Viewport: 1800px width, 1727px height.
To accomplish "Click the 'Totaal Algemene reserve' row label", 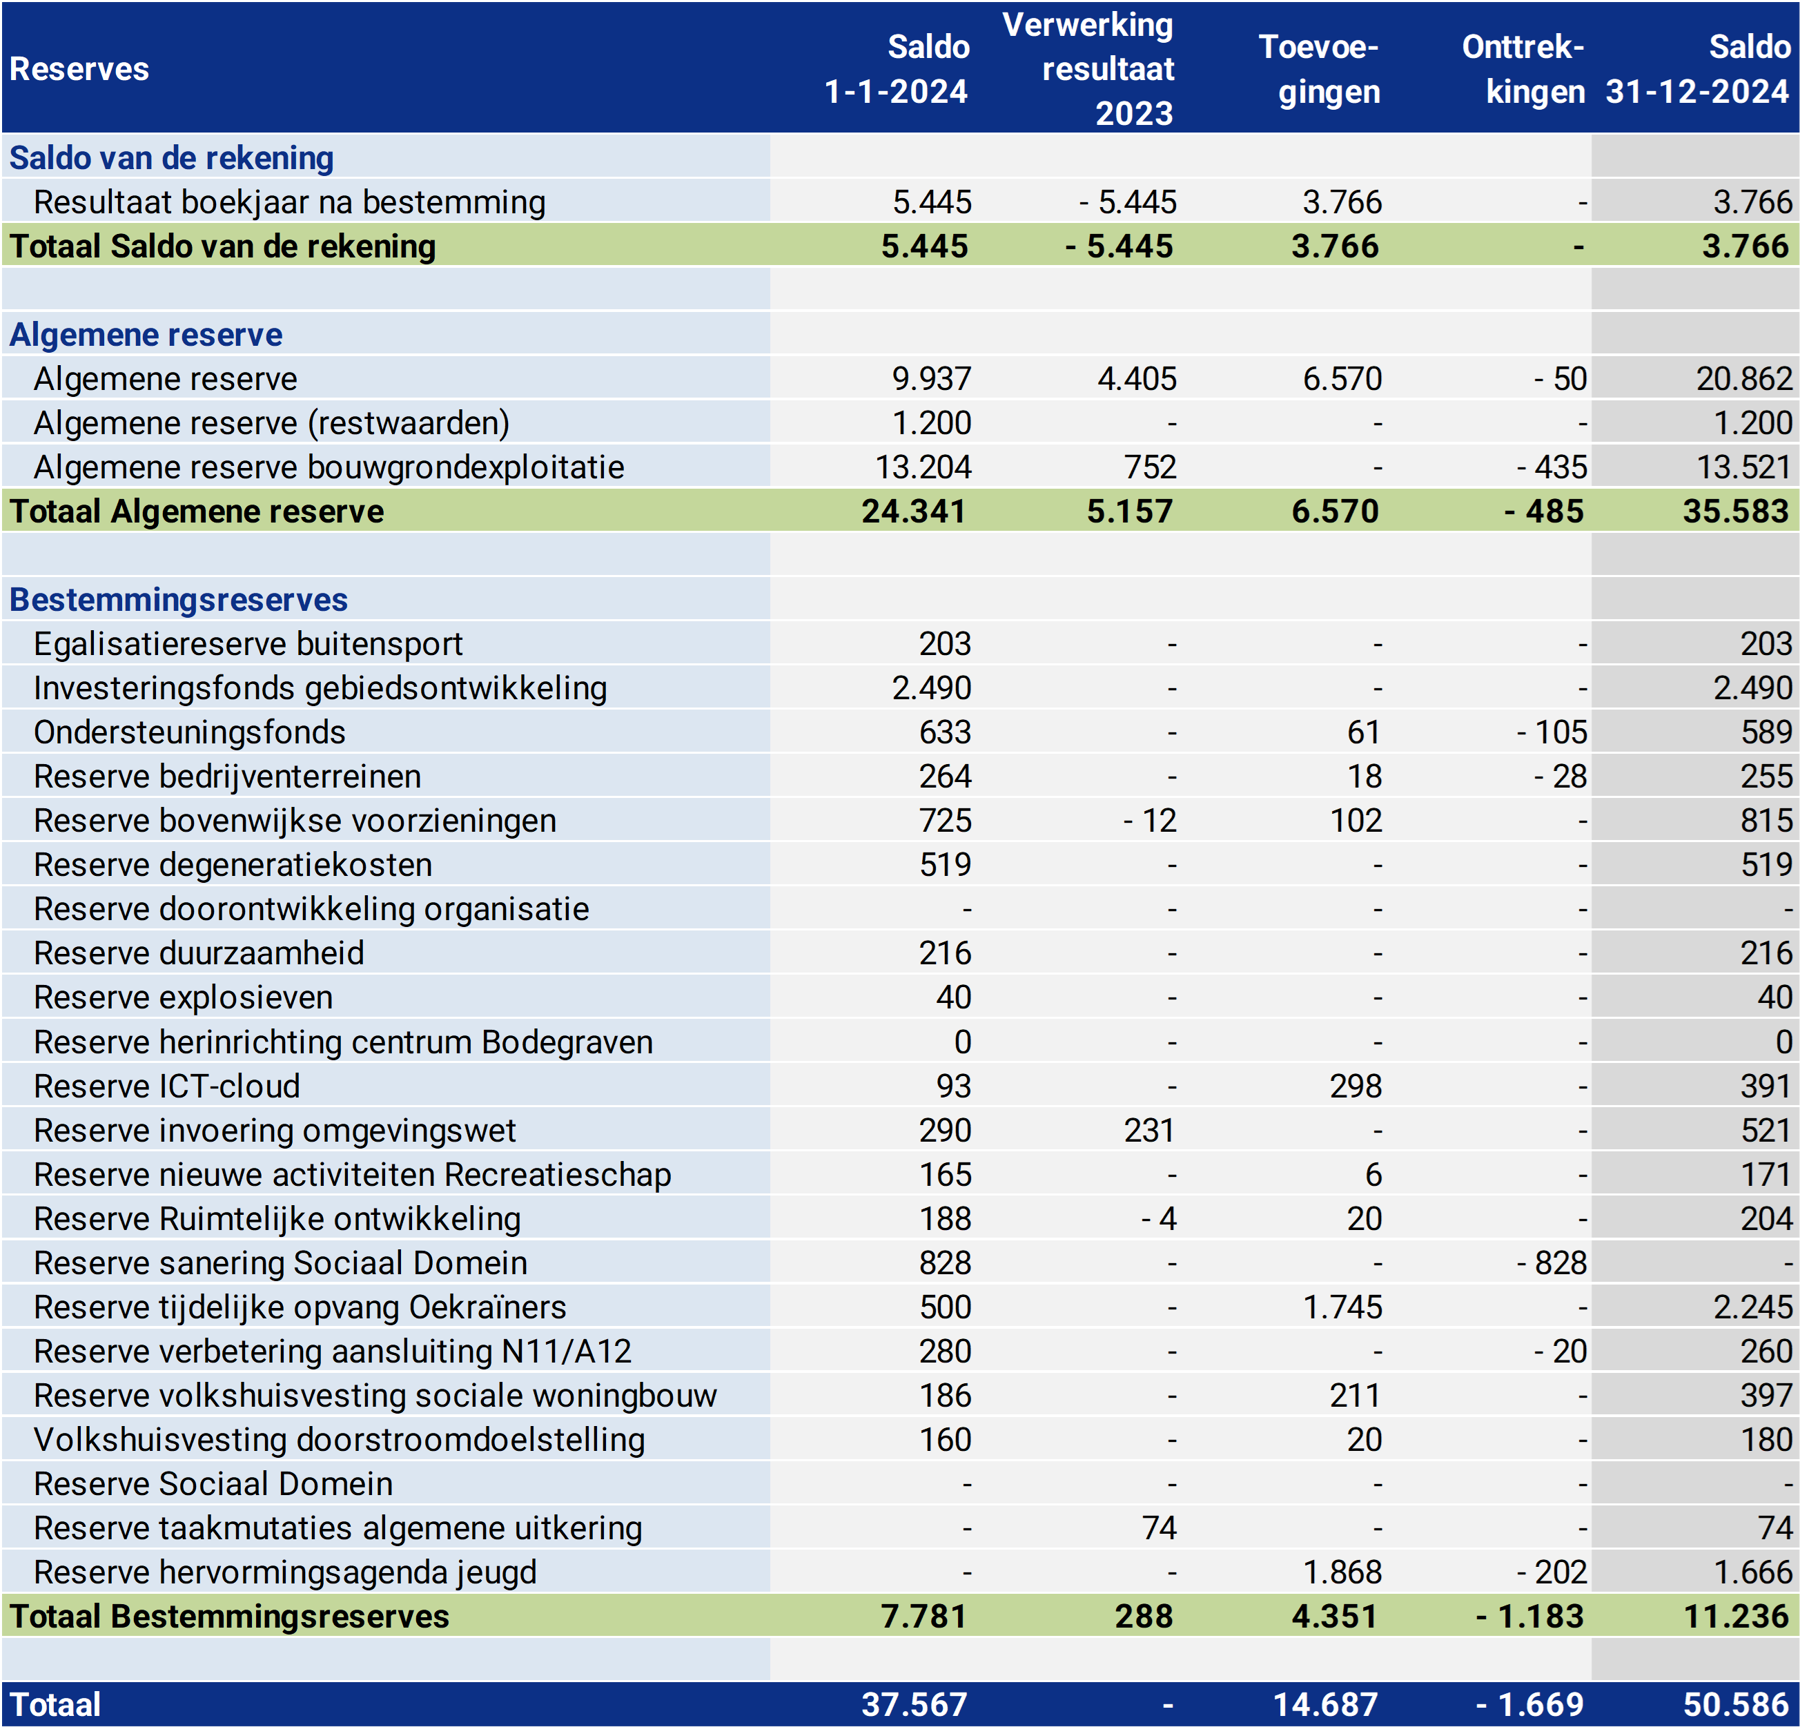I will (196, 512).
